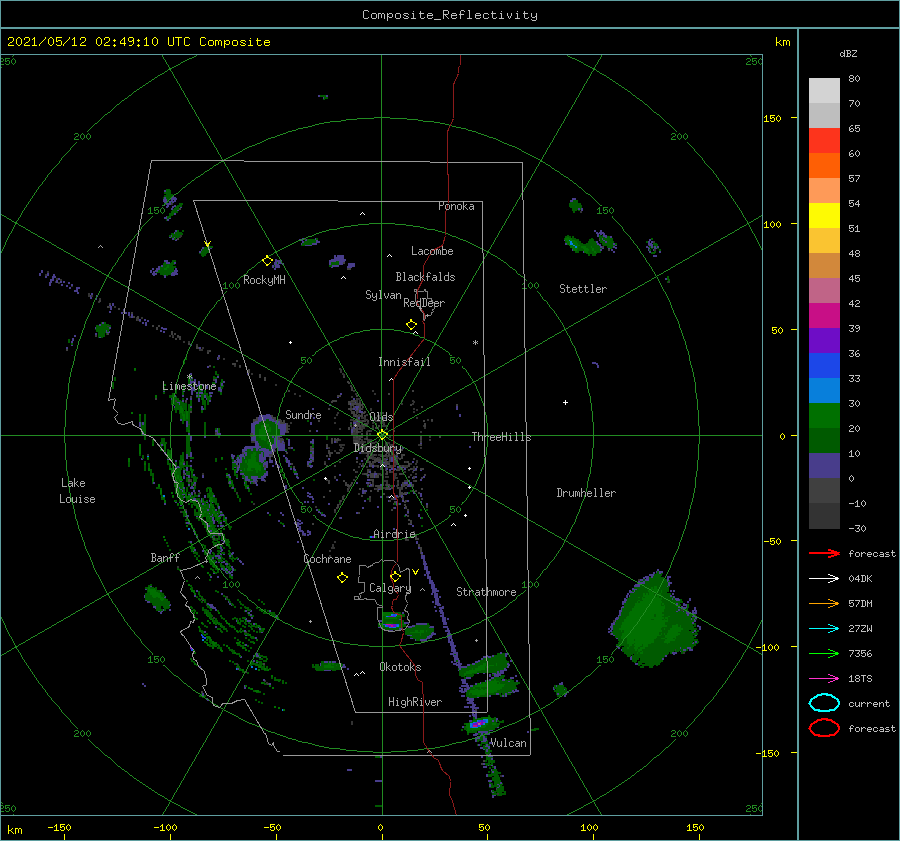This screenshot has height=841, width=900.
Task: Select the bright green dBZ legend swatch
Action: click(x=824, y=415)
